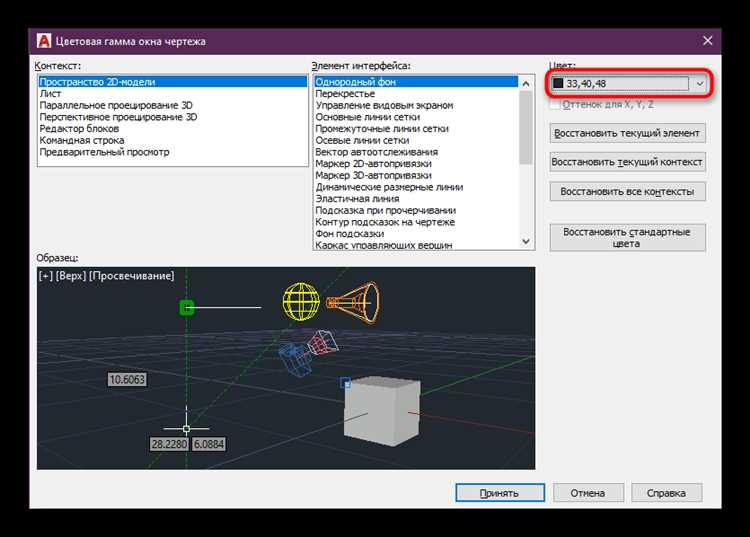Select Командная строка context

[x=172, y=141]
